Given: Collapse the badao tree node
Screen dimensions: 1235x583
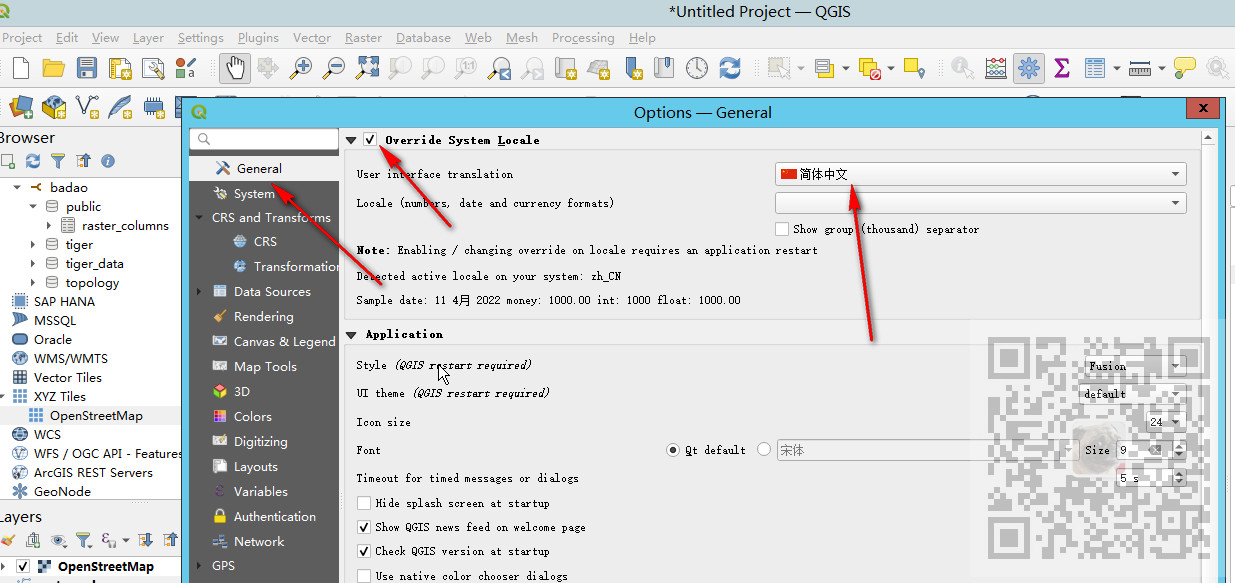Looking at the screenshot, I should [17, 188].
